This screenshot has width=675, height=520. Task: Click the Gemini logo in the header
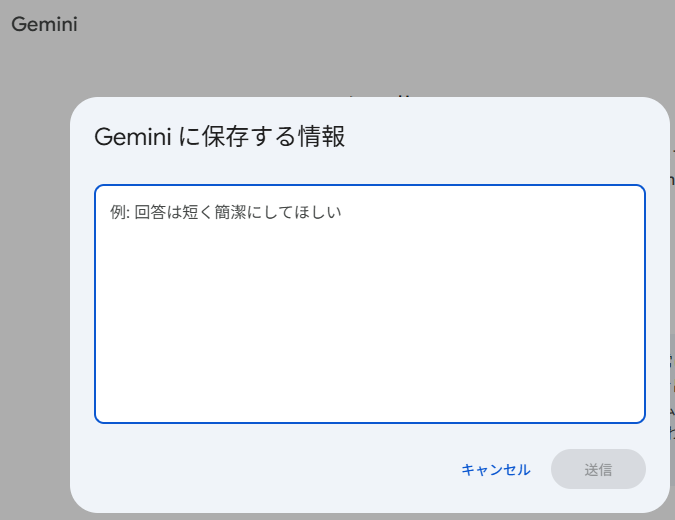[x=44, y=24]
